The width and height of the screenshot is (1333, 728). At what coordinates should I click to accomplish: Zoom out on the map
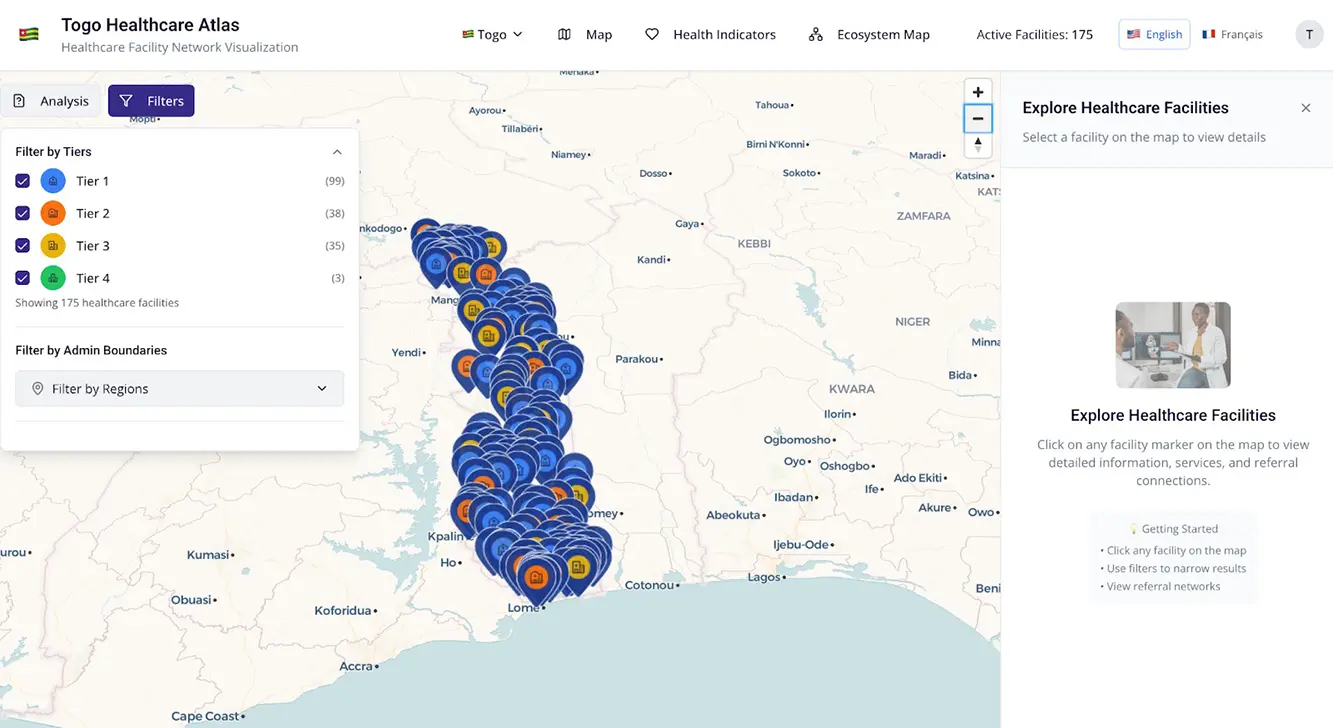click(977, 119)
